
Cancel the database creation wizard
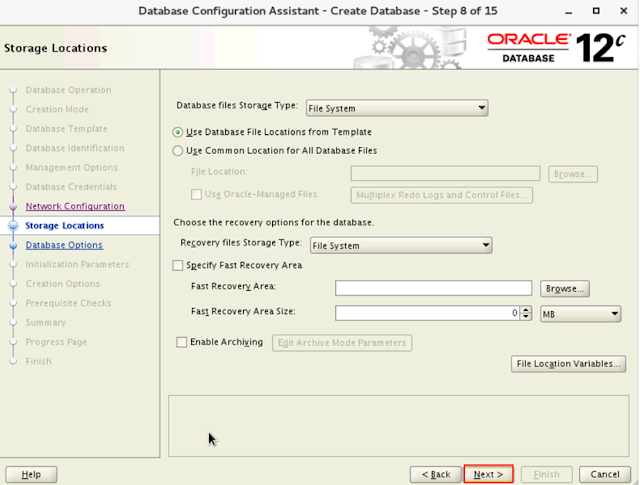pyautogui.click(x=604, y=474)
